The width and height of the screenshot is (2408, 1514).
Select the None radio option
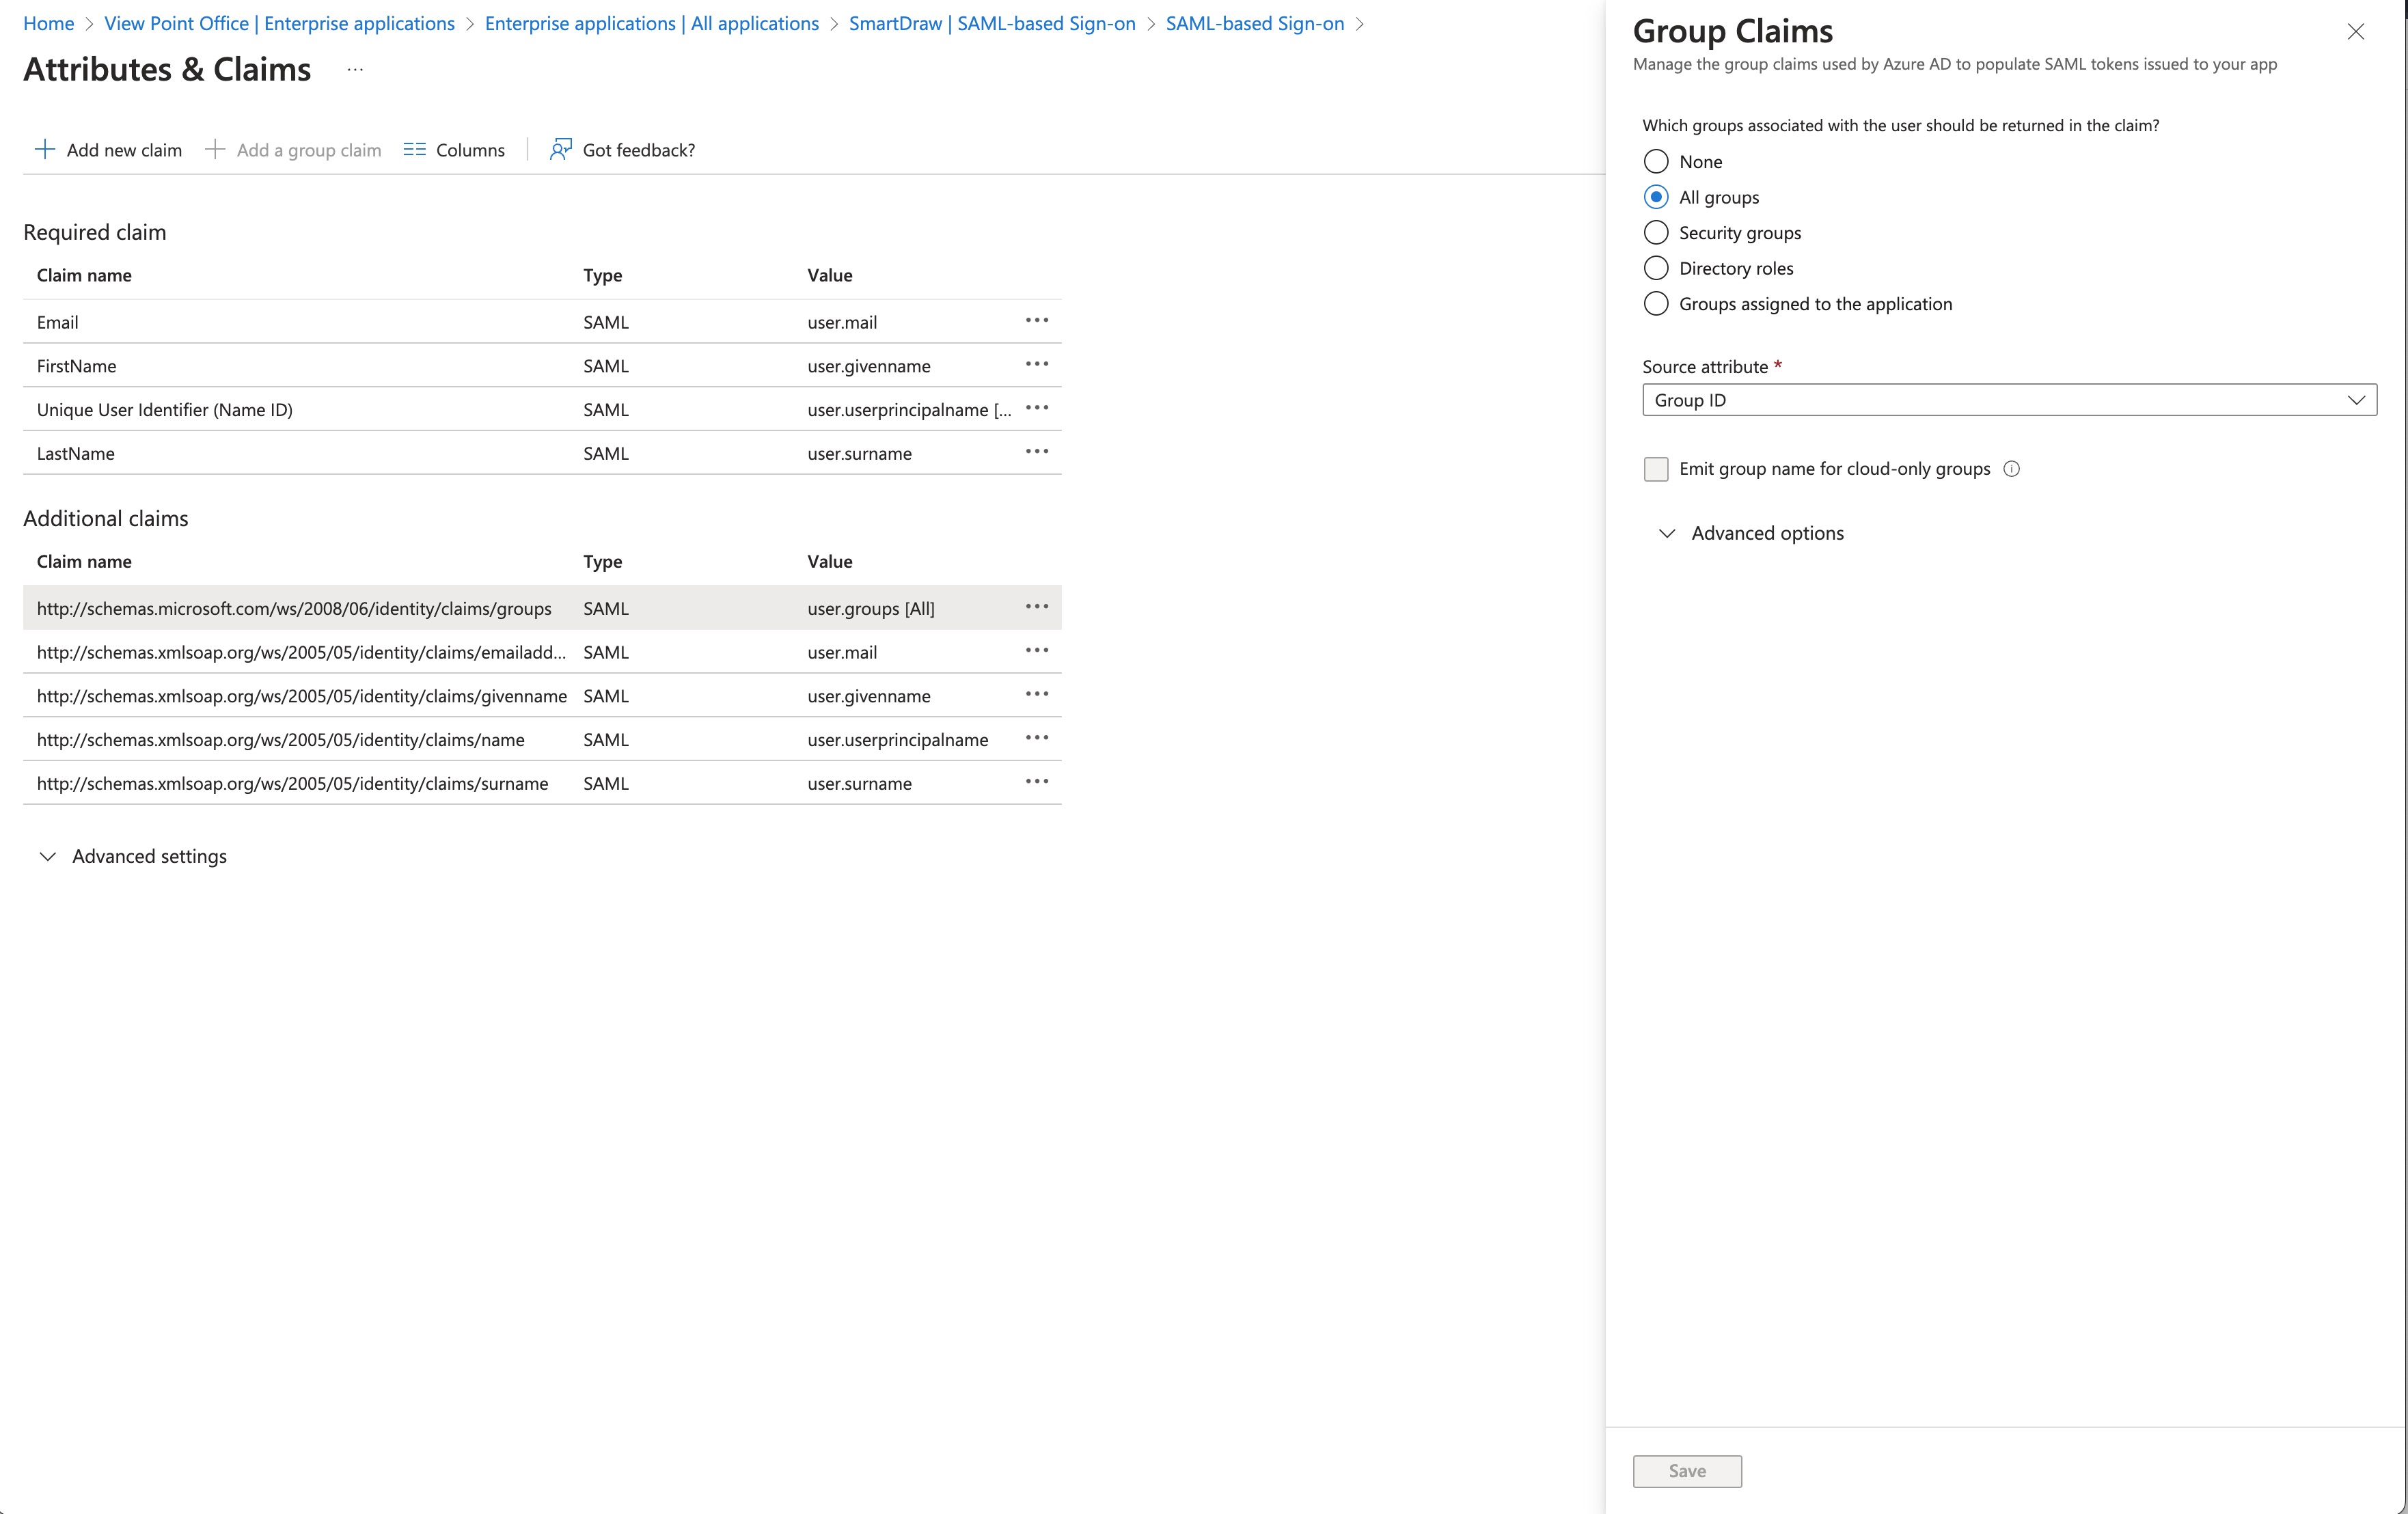pos(1656,162)
